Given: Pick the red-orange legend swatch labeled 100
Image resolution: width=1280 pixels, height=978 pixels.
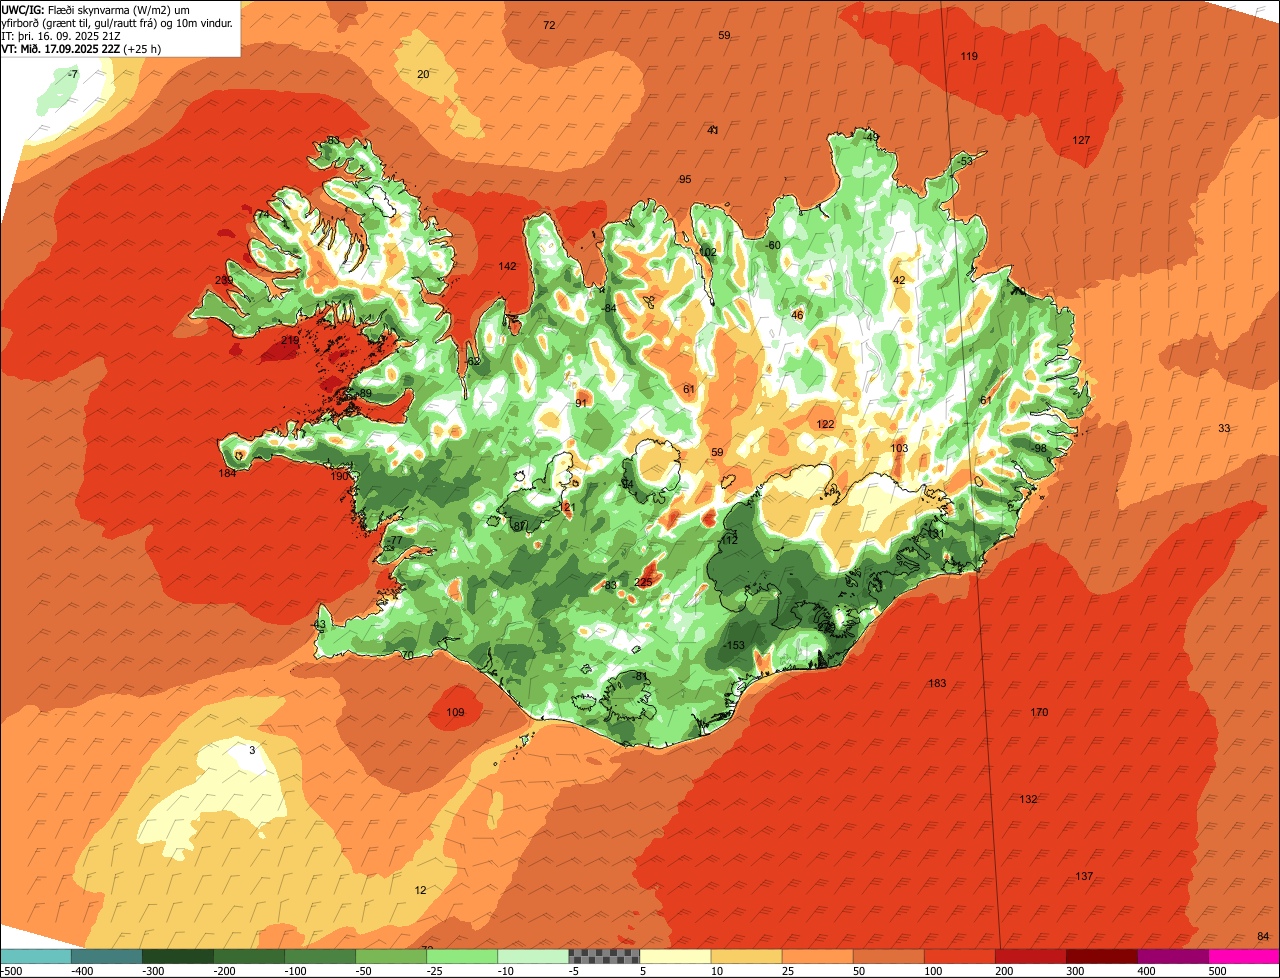Looking at the screenshot, I should coord(959,957).
